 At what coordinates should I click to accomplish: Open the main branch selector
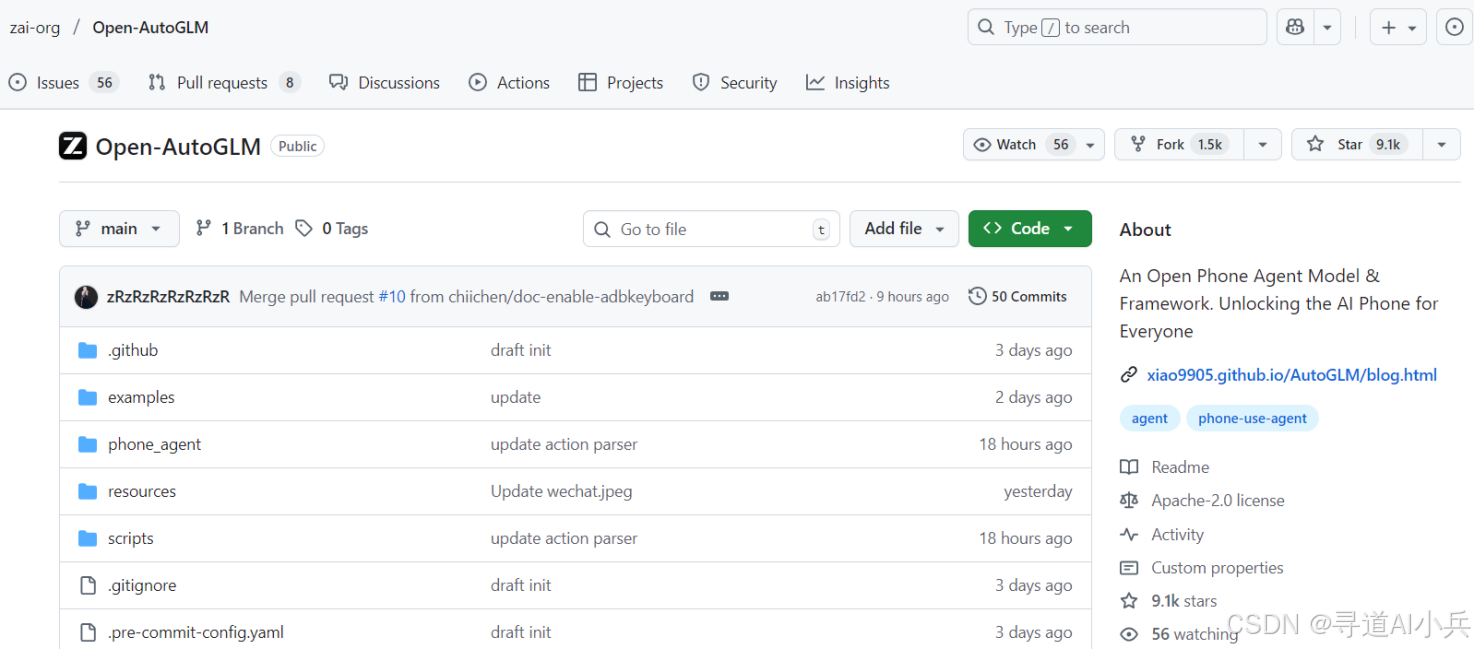point(119,229)
